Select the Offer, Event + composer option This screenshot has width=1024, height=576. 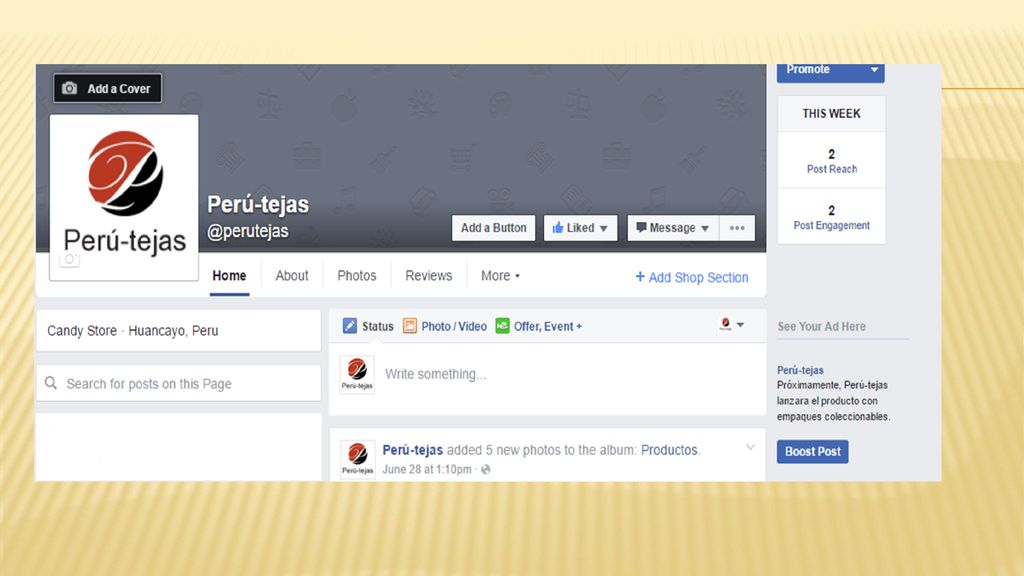539,326
